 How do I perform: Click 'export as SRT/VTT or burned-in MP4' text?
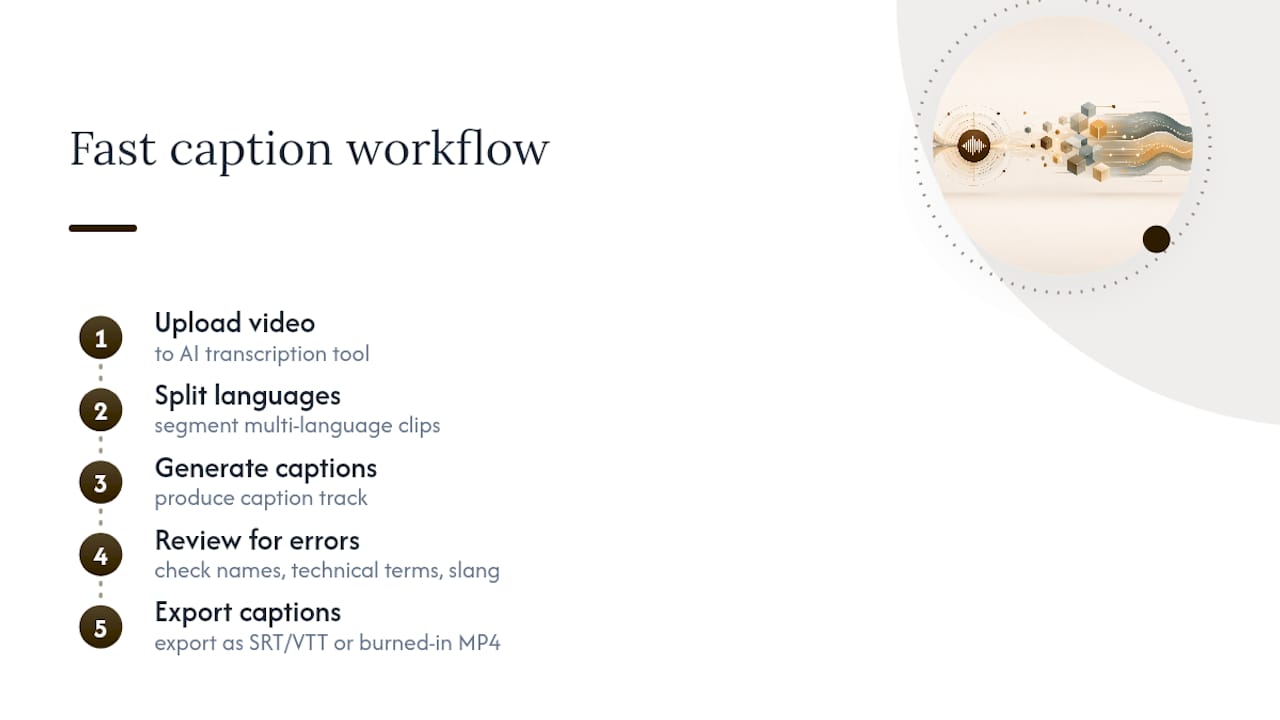[328, 642]
